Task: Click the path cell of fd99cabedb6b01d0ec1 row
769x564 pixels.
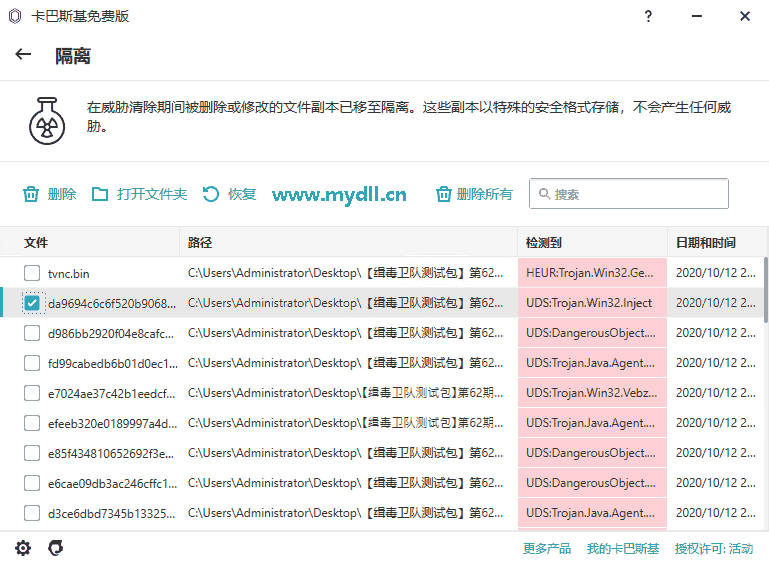Action: point(349,363)
